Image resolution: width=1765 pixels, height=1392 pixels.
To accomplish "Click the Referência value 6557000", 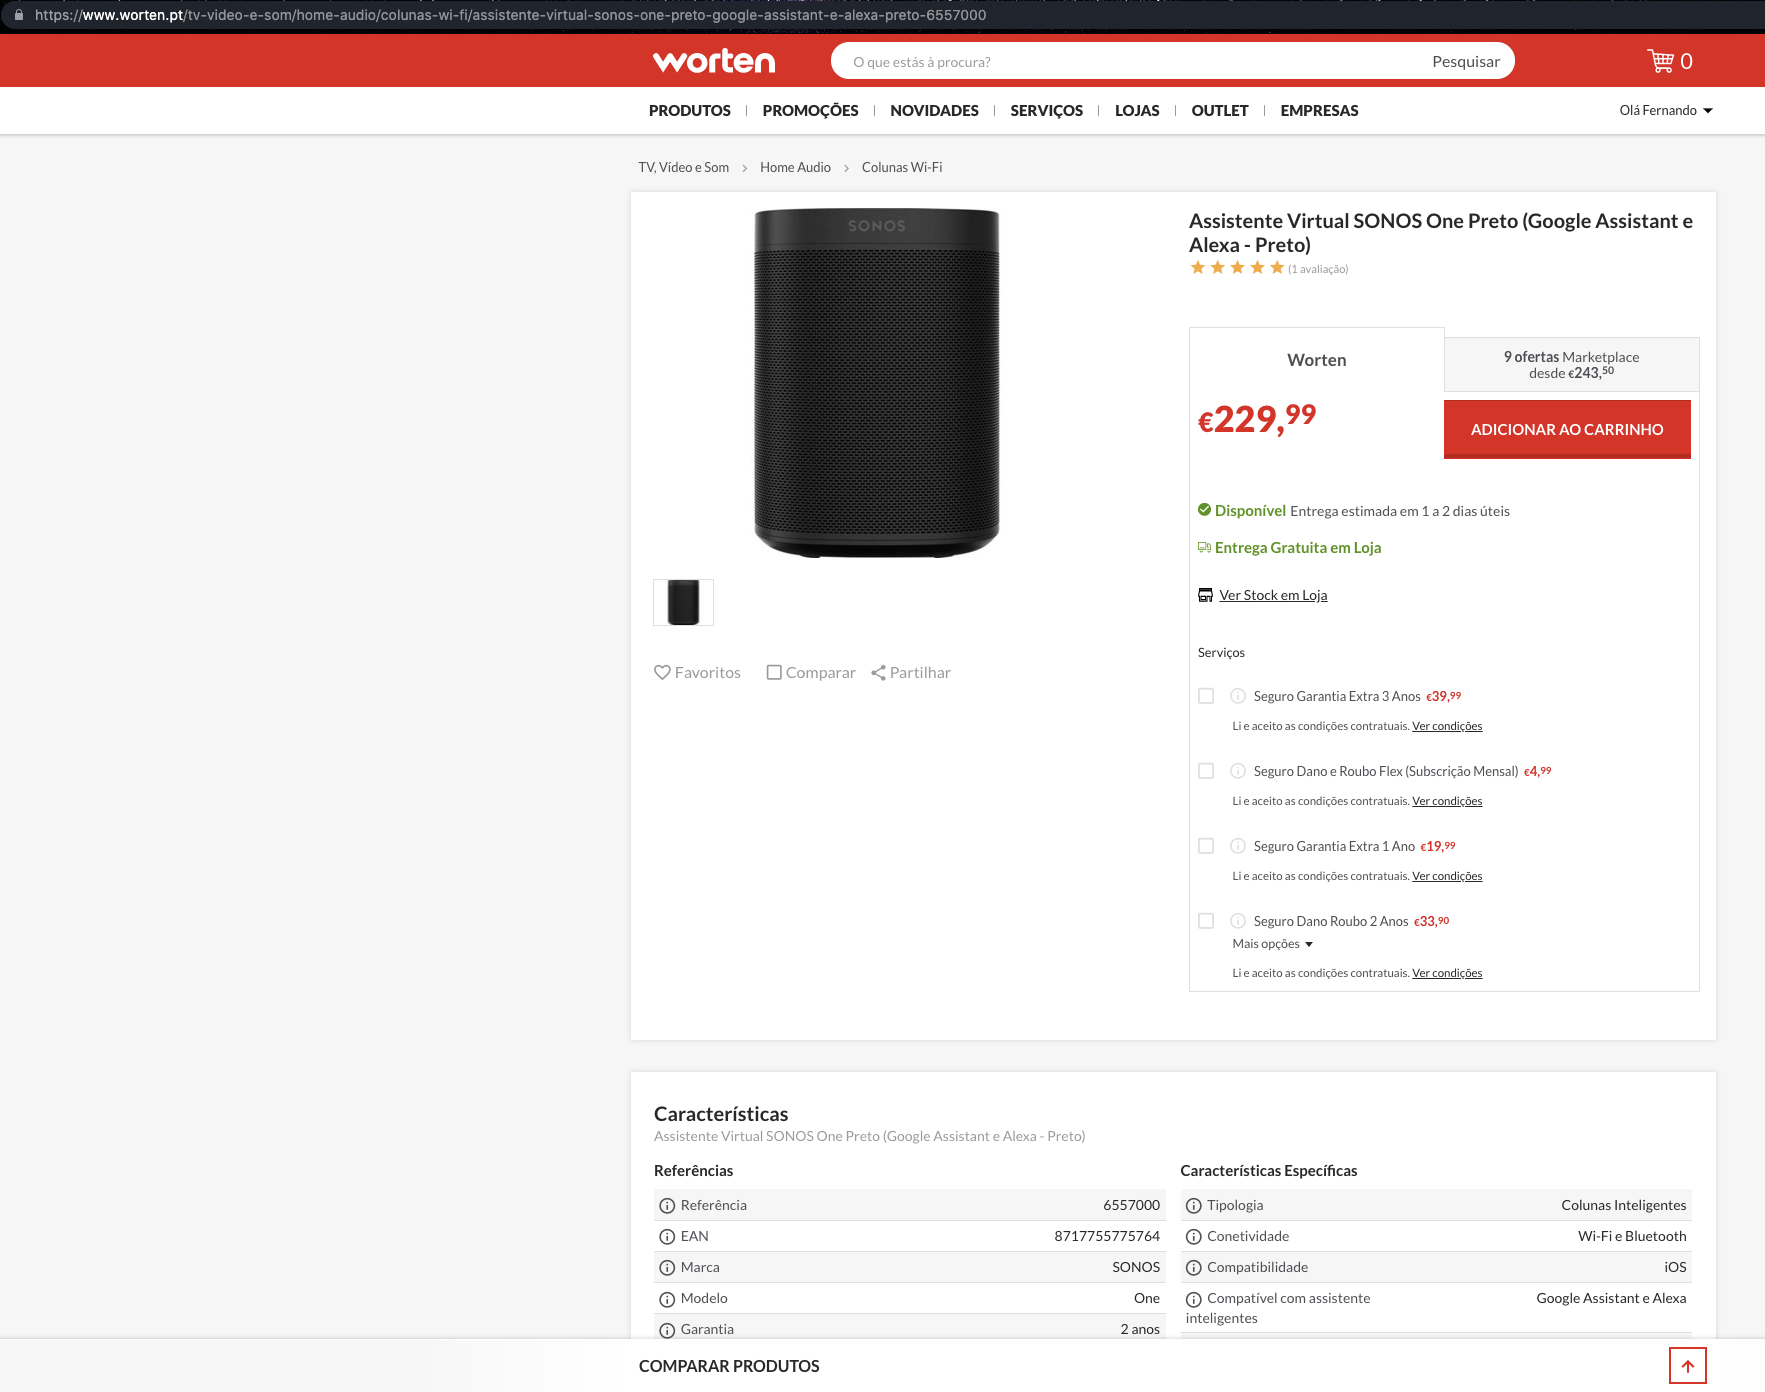I will point(1131,1206).
